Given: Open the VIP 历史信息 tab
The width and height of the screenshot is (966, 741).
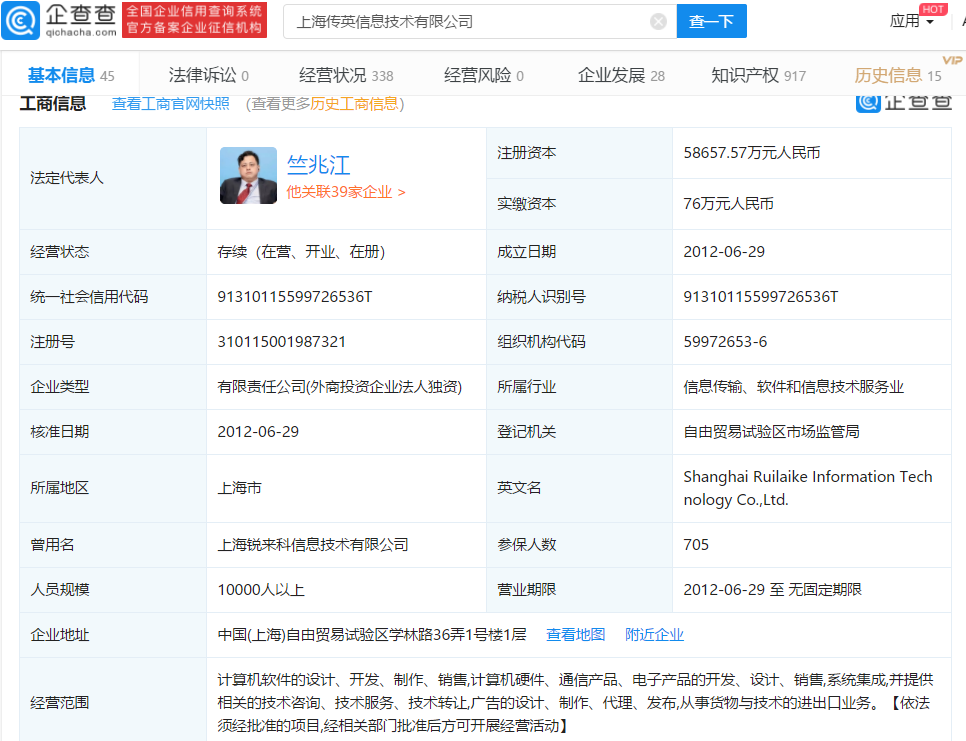Looking at the screenshot, I should pos(897,75).
